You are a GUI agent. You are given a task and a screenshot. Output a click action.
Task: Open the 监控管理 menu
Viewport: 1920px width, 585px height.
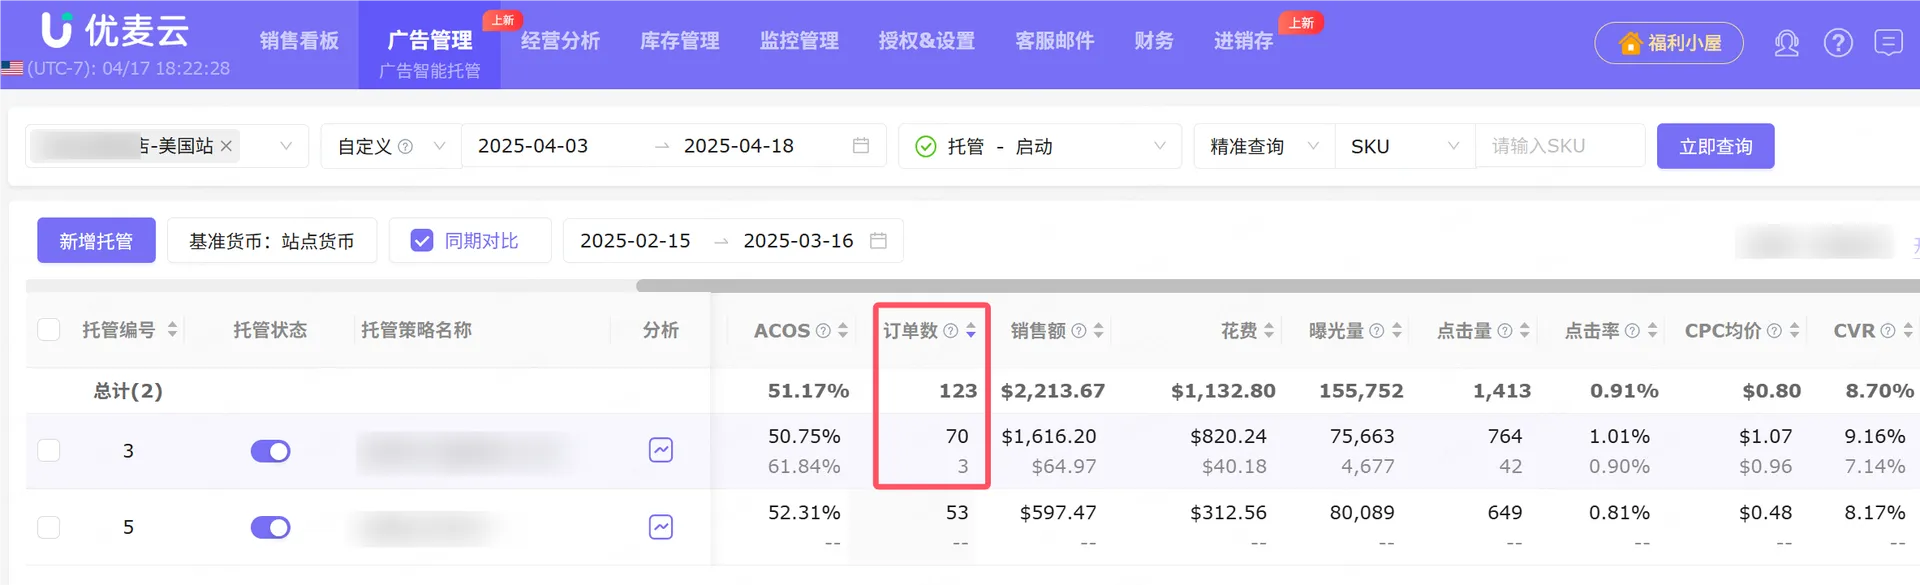[x=799, y=41]
